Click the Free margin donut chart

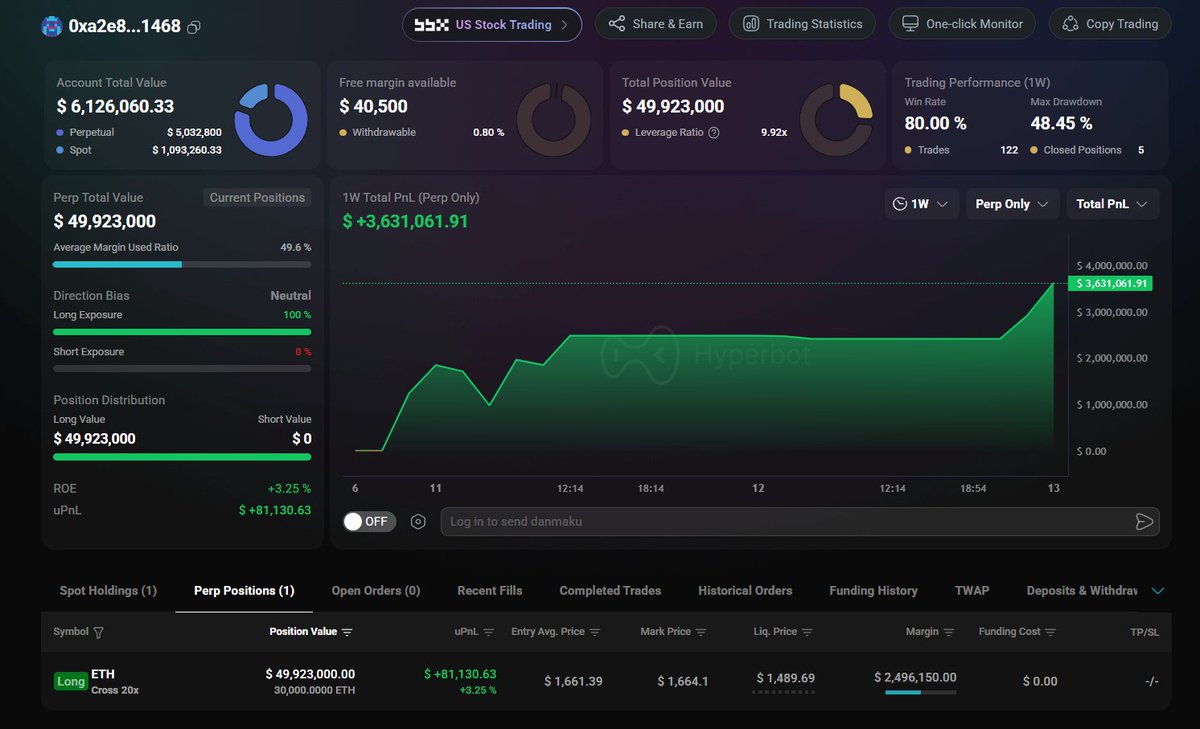click(x=554, y=120)
